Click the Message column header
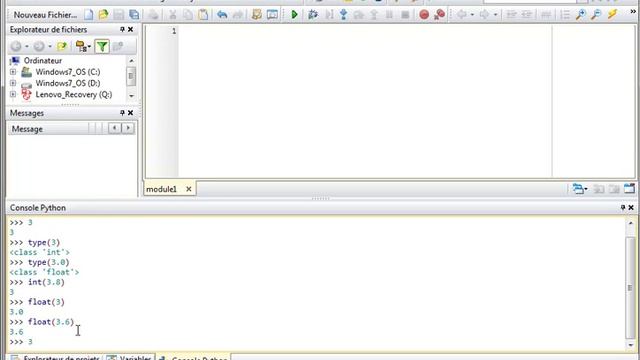 [48, 129]
